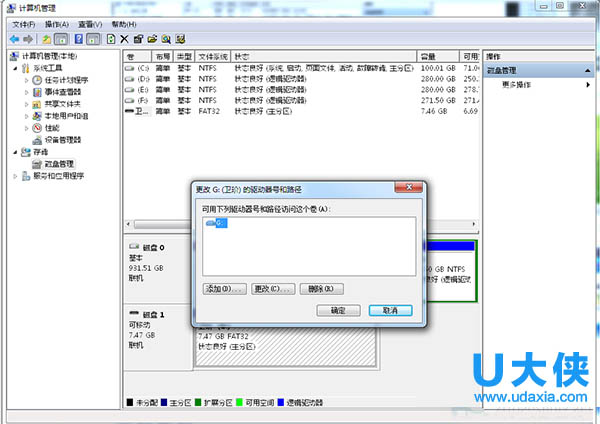Select 服务和应用程序 tree node
The height and width of the screenshot is (424, 600).
tap(59, 176)
